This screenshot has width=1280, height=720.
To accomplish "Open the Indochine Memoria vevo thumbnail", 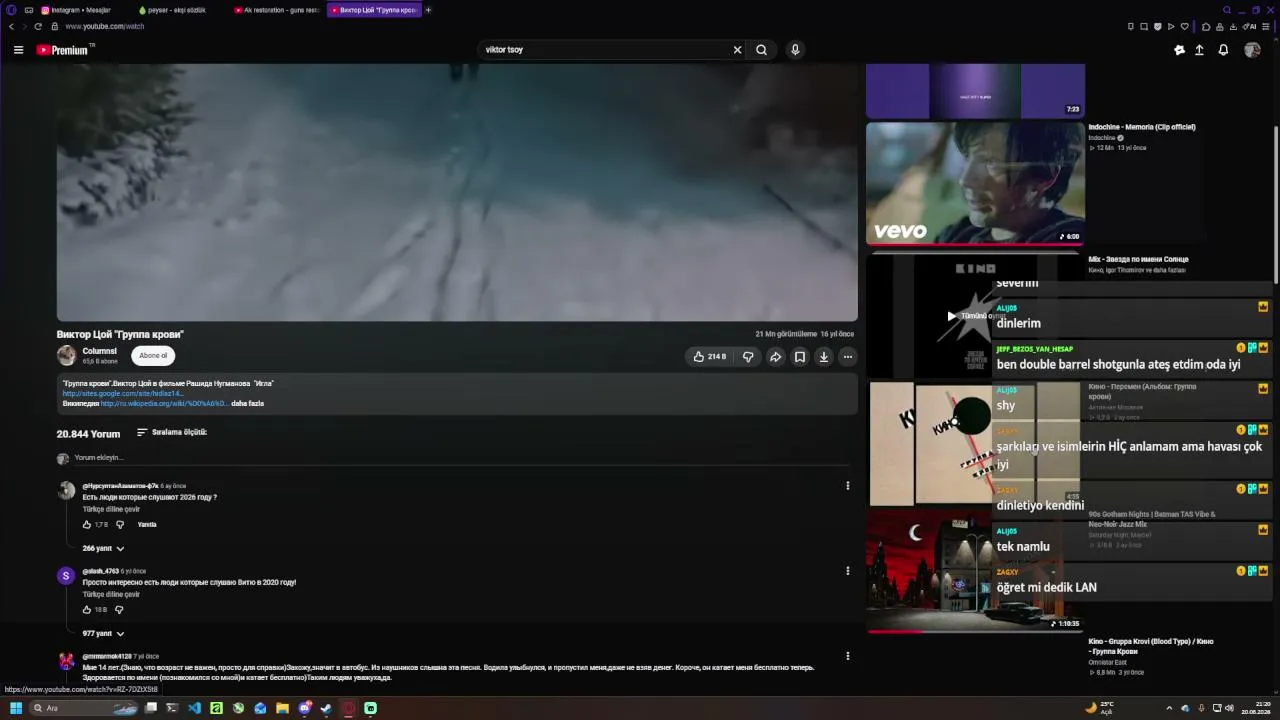I will pyautogui.click(x=975, y=183).
